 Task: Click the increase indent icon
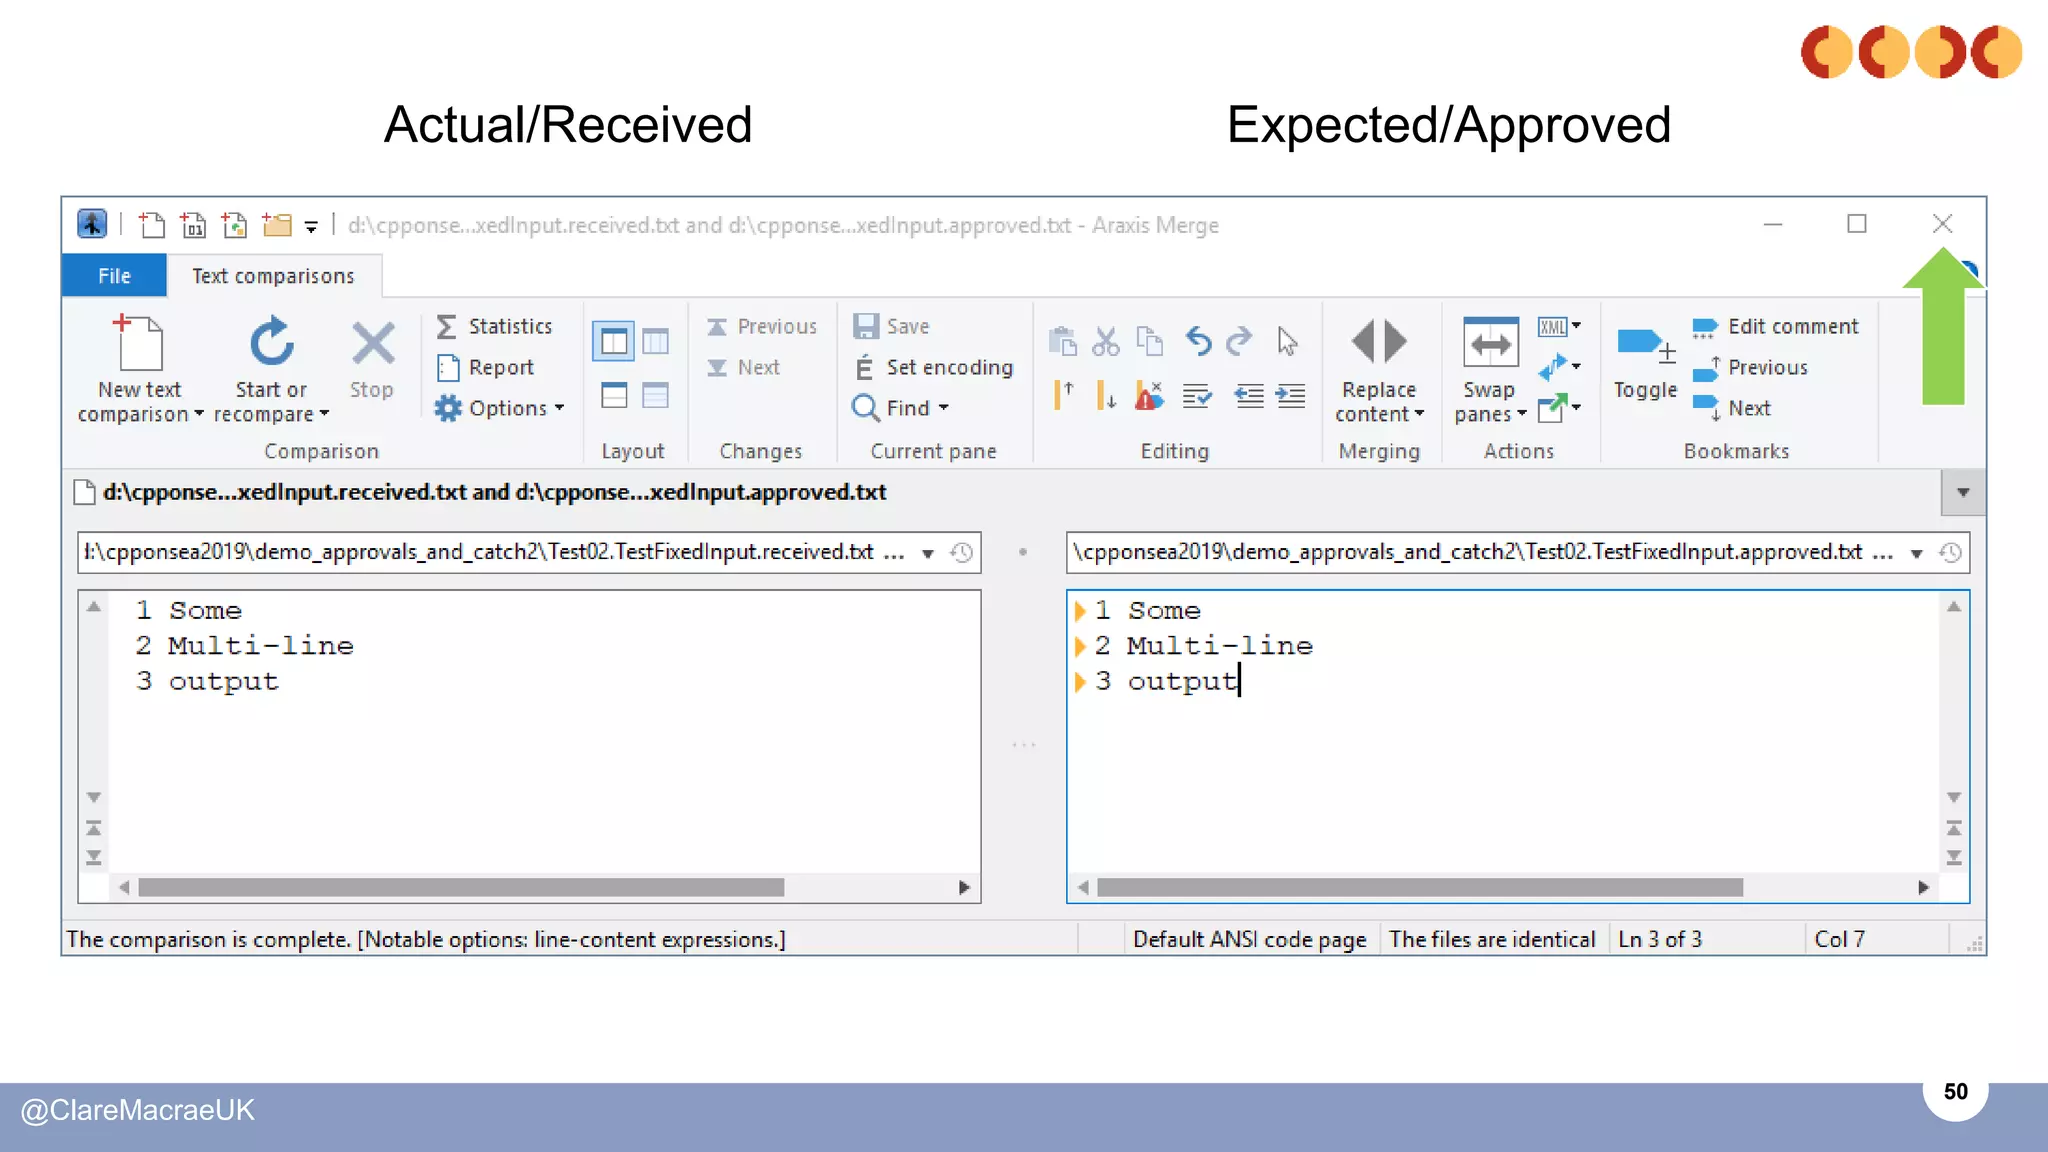[x=1291, y=396]
